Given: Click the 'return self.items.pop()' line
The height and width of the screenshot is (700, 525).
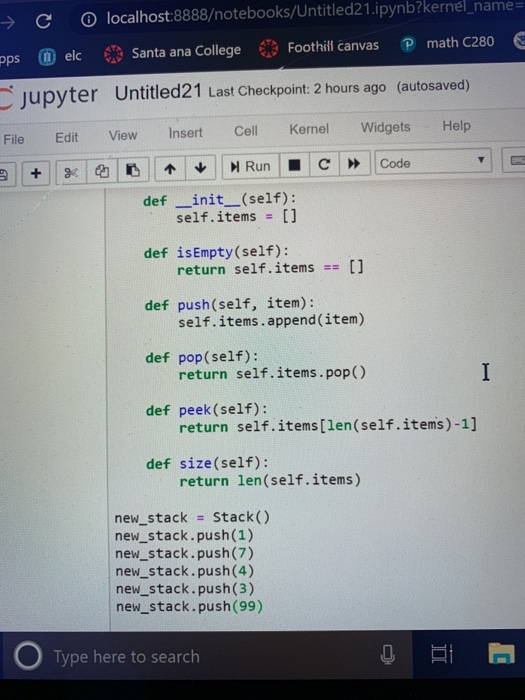Looking at the screenshot, I should coord(272,373).
